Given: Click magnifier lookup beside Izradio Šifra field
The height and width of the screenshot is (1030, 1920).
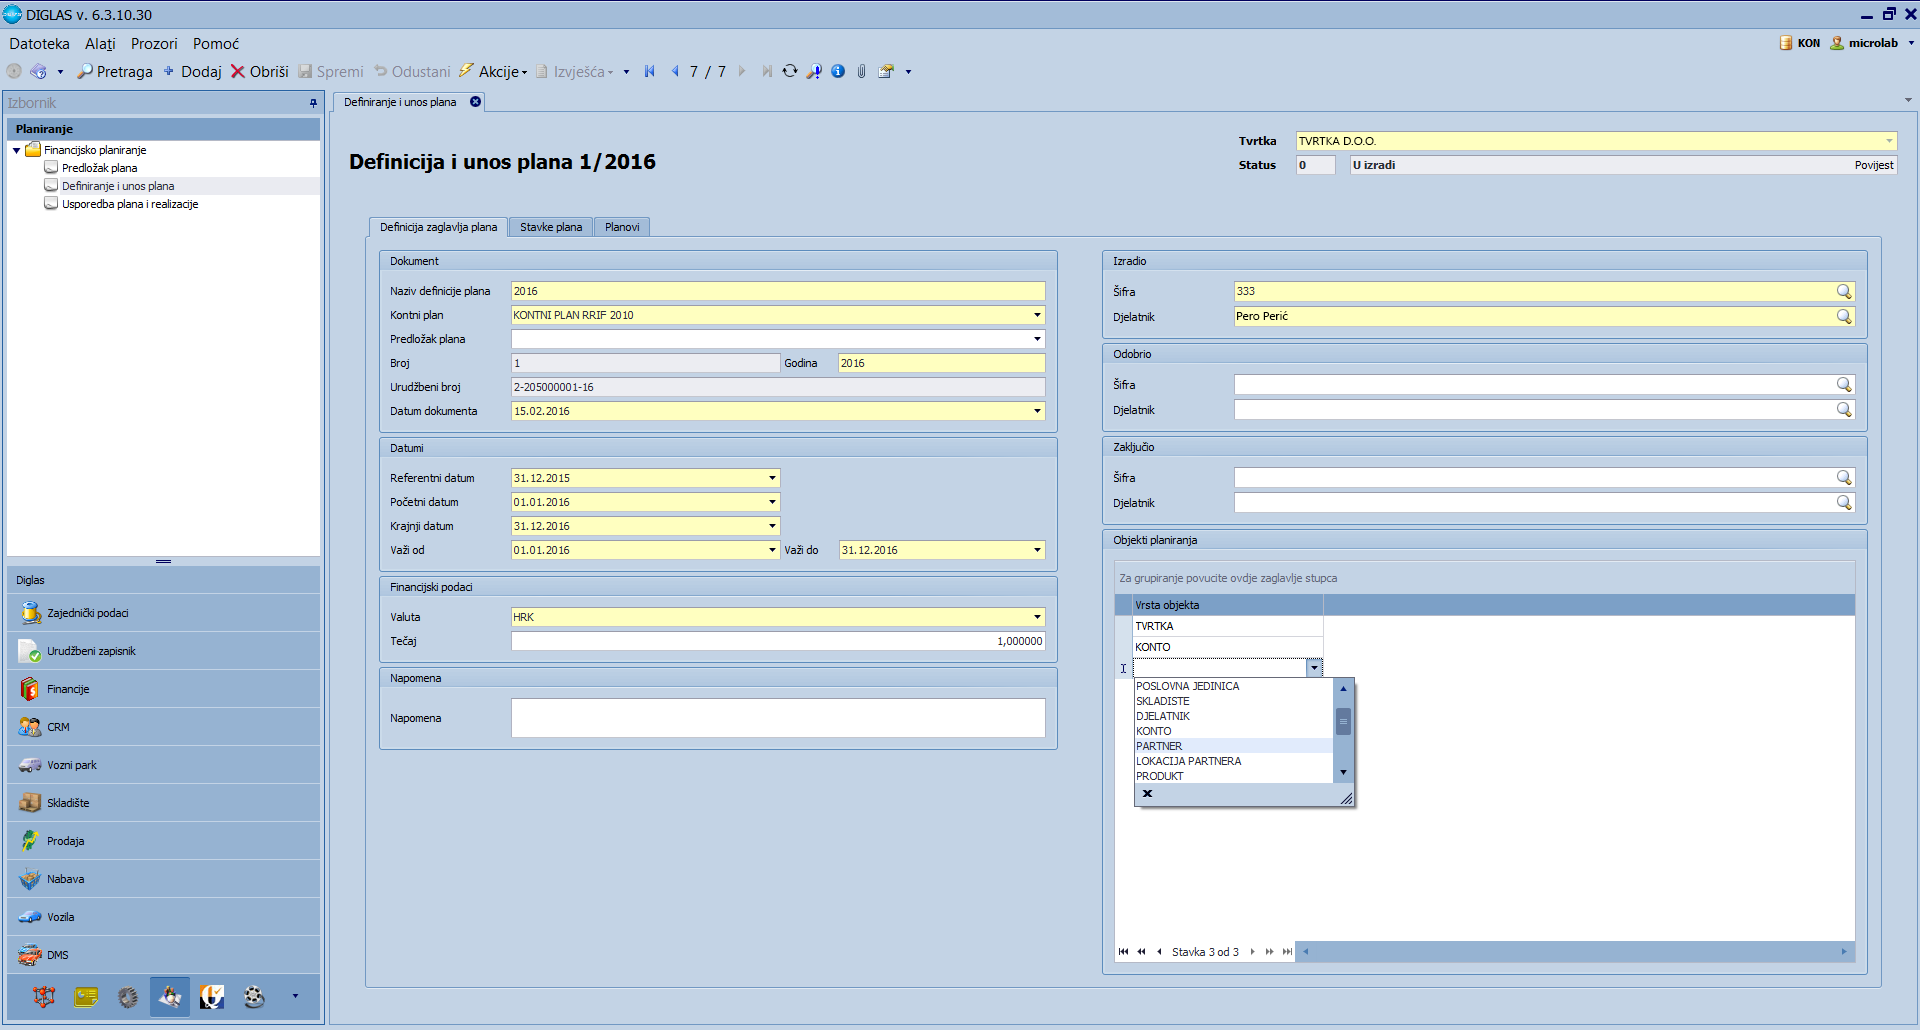Looking at the screenshot, I should click(x=1844, y=291).
